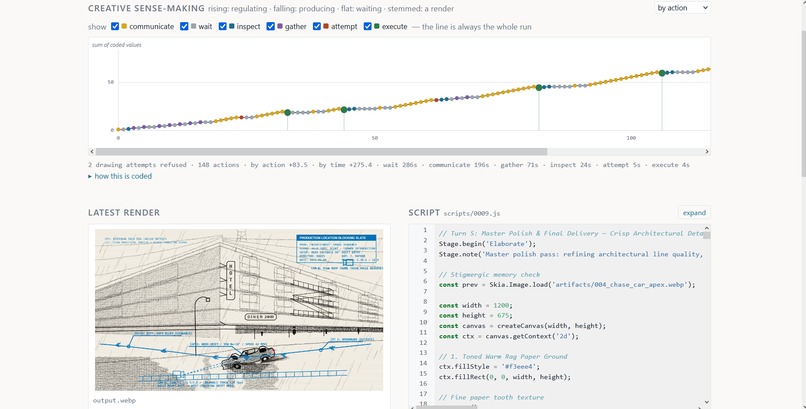This screenshot has width=806, height=409.
Task: Click the yellow communicate legend swatch
Action: click(x=124, y=26)
